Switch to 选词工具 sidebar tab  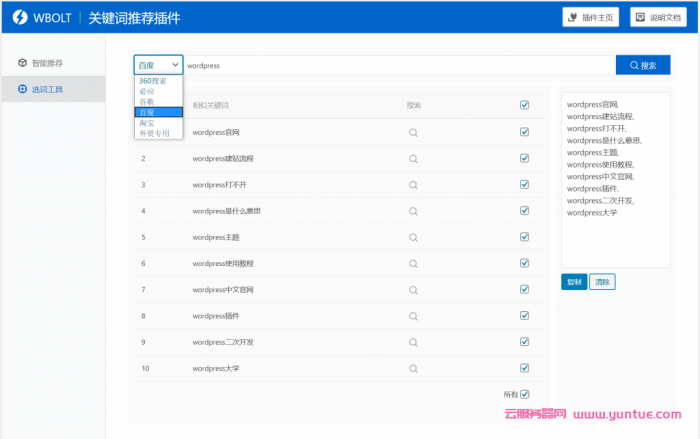pos(46,89)
